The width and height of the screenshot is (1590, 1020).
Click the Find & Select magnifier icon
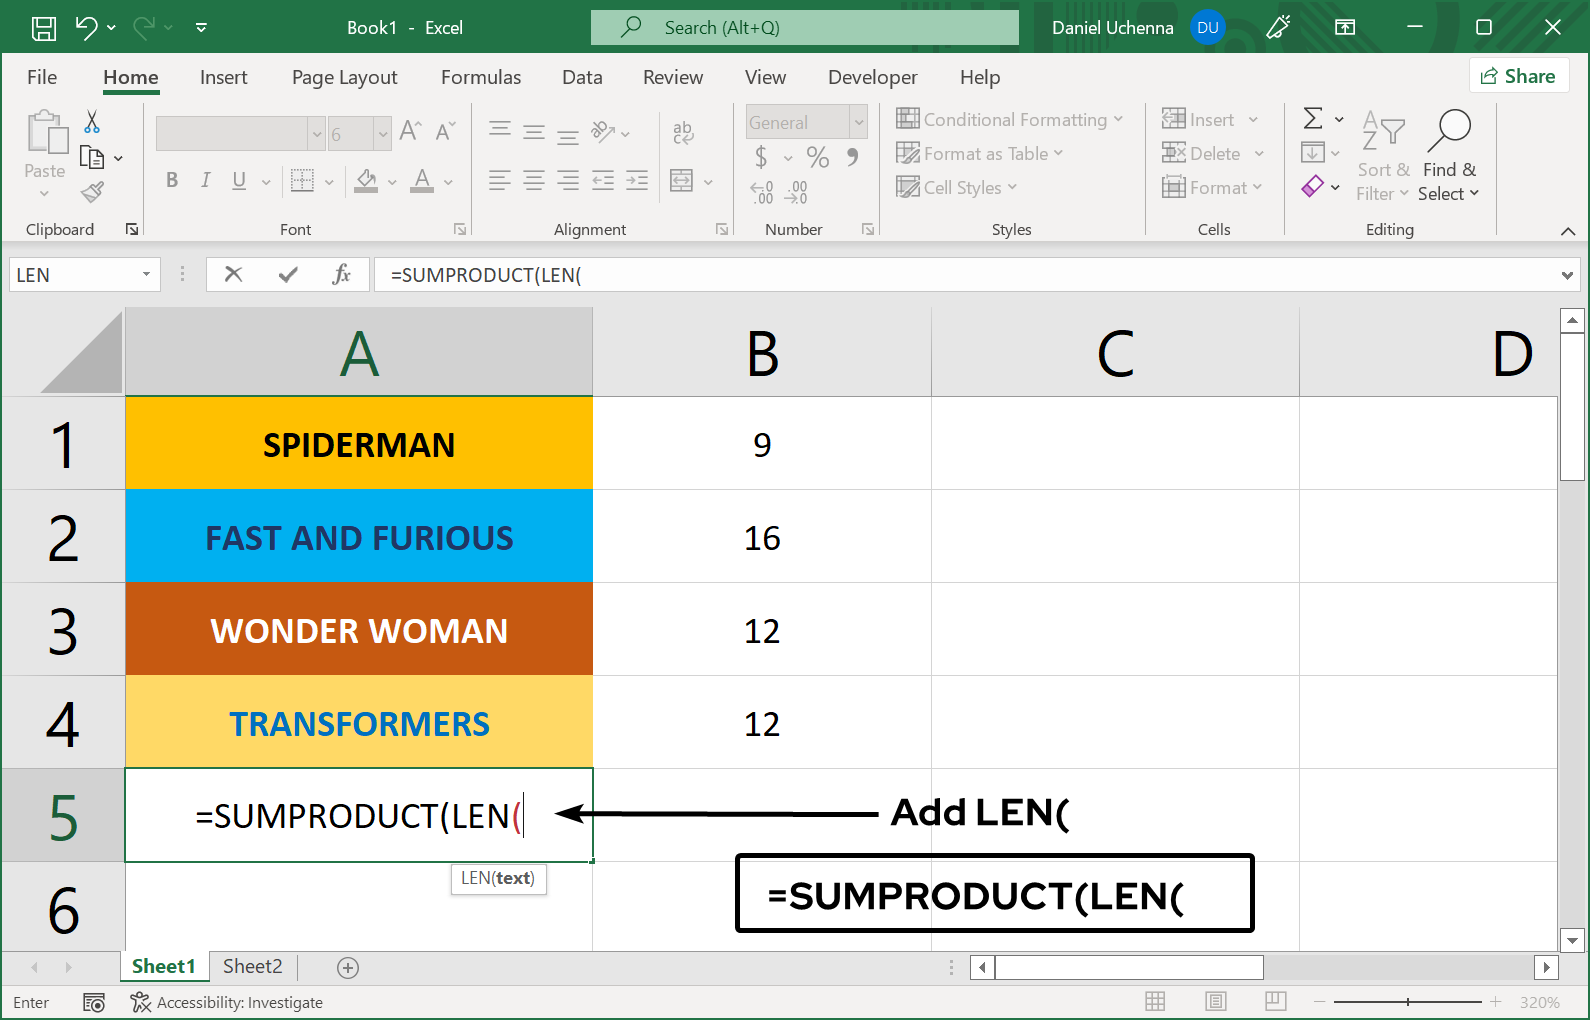tap(1449, 130)
